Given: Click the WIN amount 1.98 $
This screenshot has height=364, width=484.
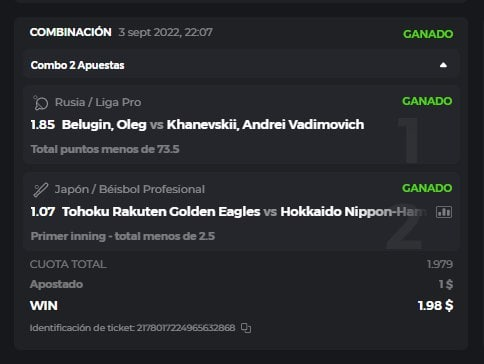Looking at the screenshot, I should pyautogui.click(x=435, y=306).
